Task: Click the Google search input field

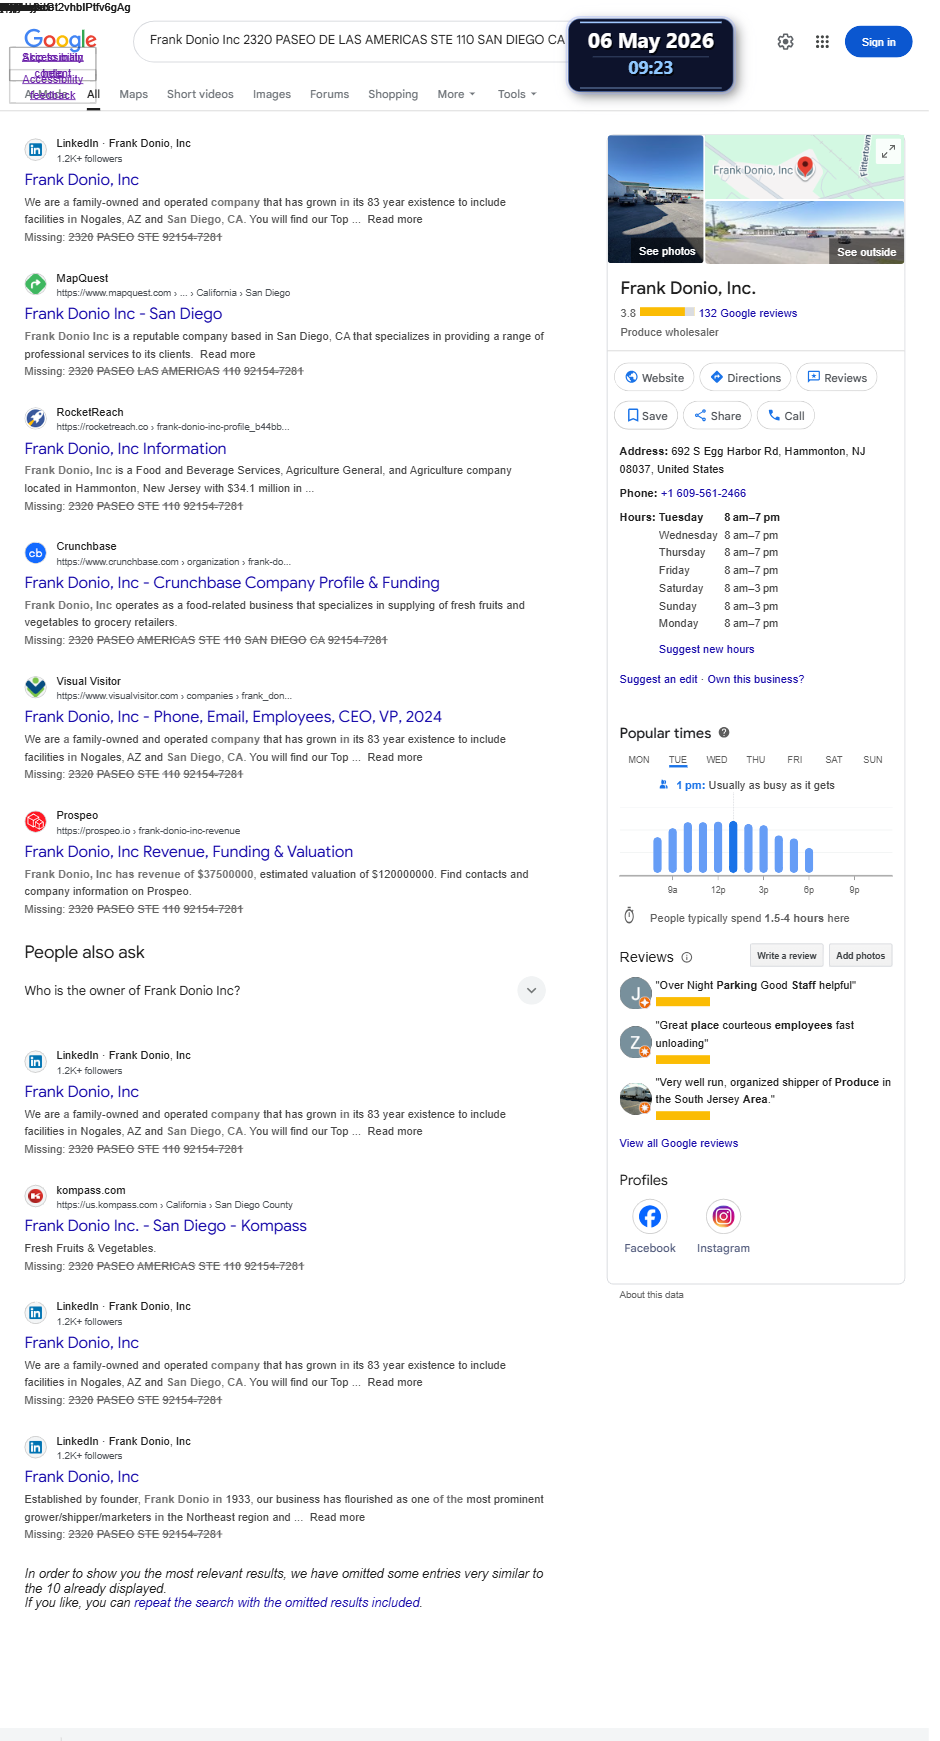Action: (355, 40)
